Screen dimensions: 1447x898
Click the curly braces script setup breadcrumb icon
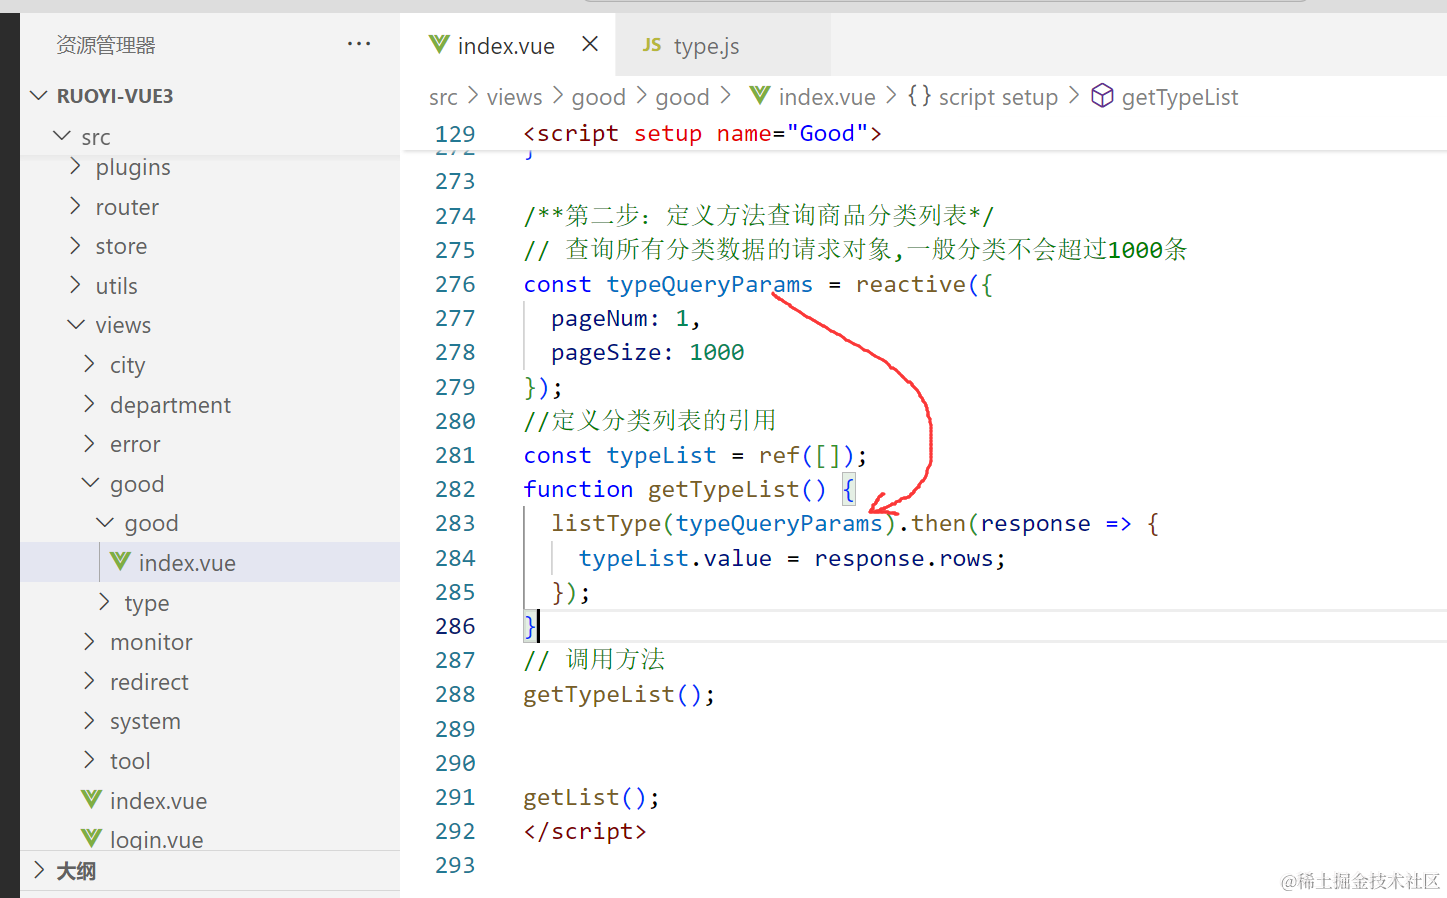[x=919, y=96]
